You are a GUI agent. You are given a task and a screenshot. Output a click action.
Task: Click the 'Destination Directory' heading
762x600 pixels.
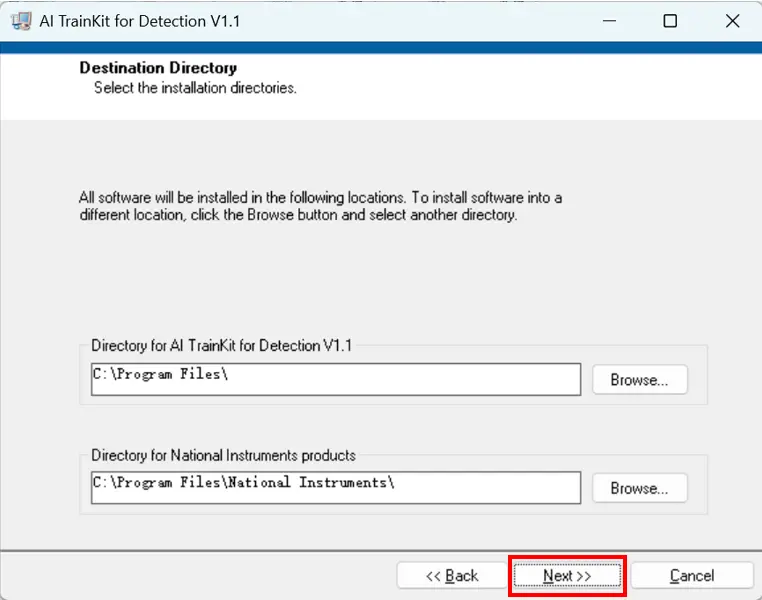click(x=158, y=69)
